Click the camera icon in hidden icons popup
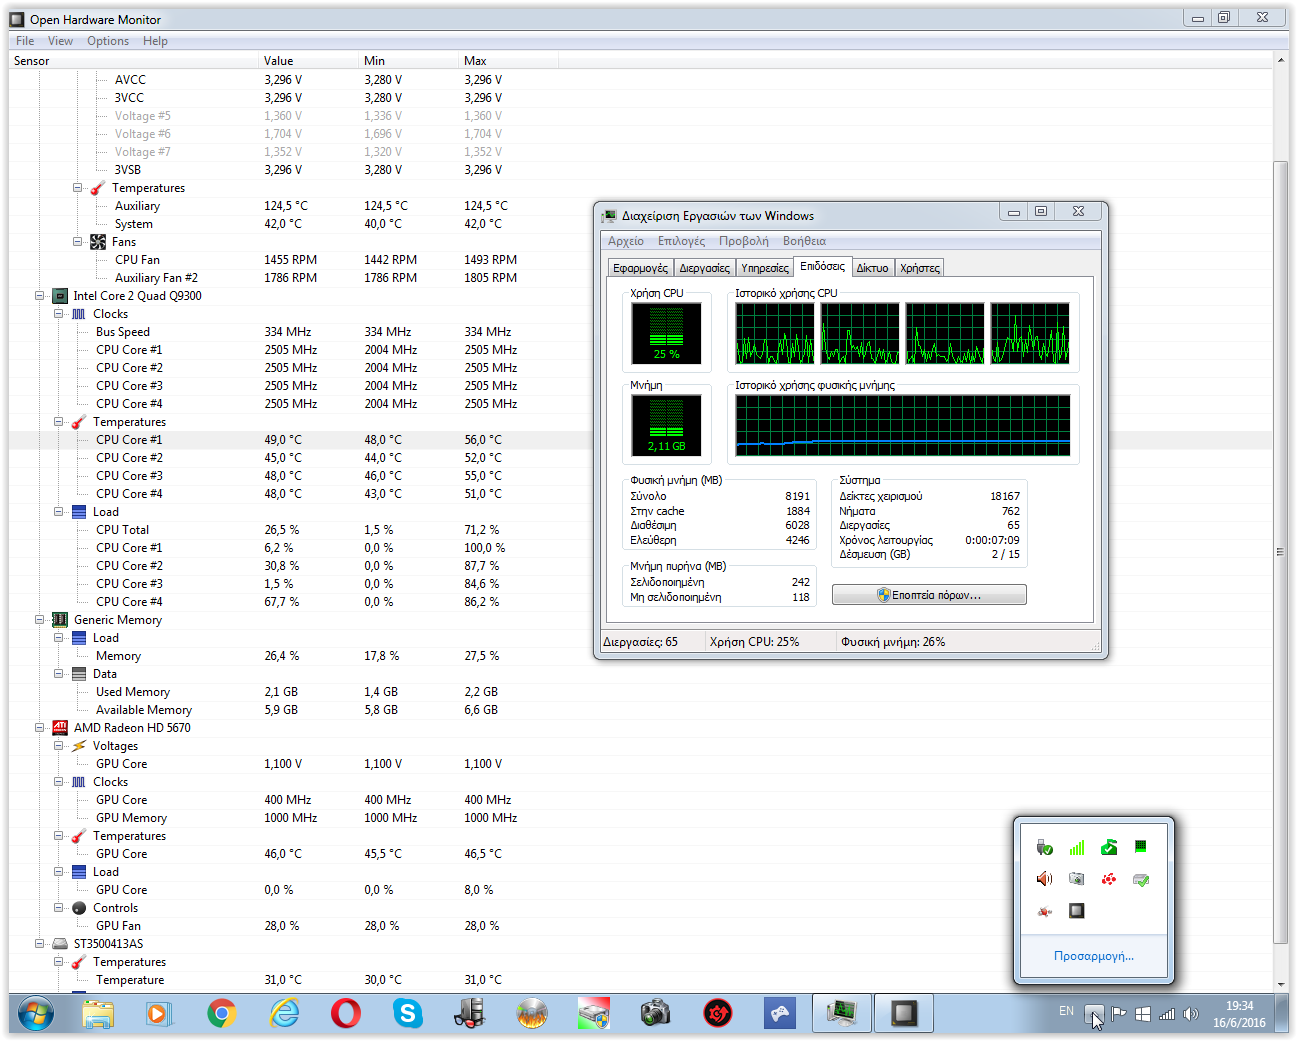Image resolution: width=1297 pixels, height=1041 pixels. pos(1077,879)
